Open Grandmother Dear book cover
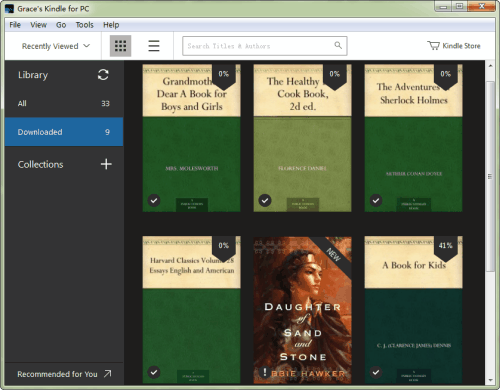The image size is (500, 390). coord(191,138)
